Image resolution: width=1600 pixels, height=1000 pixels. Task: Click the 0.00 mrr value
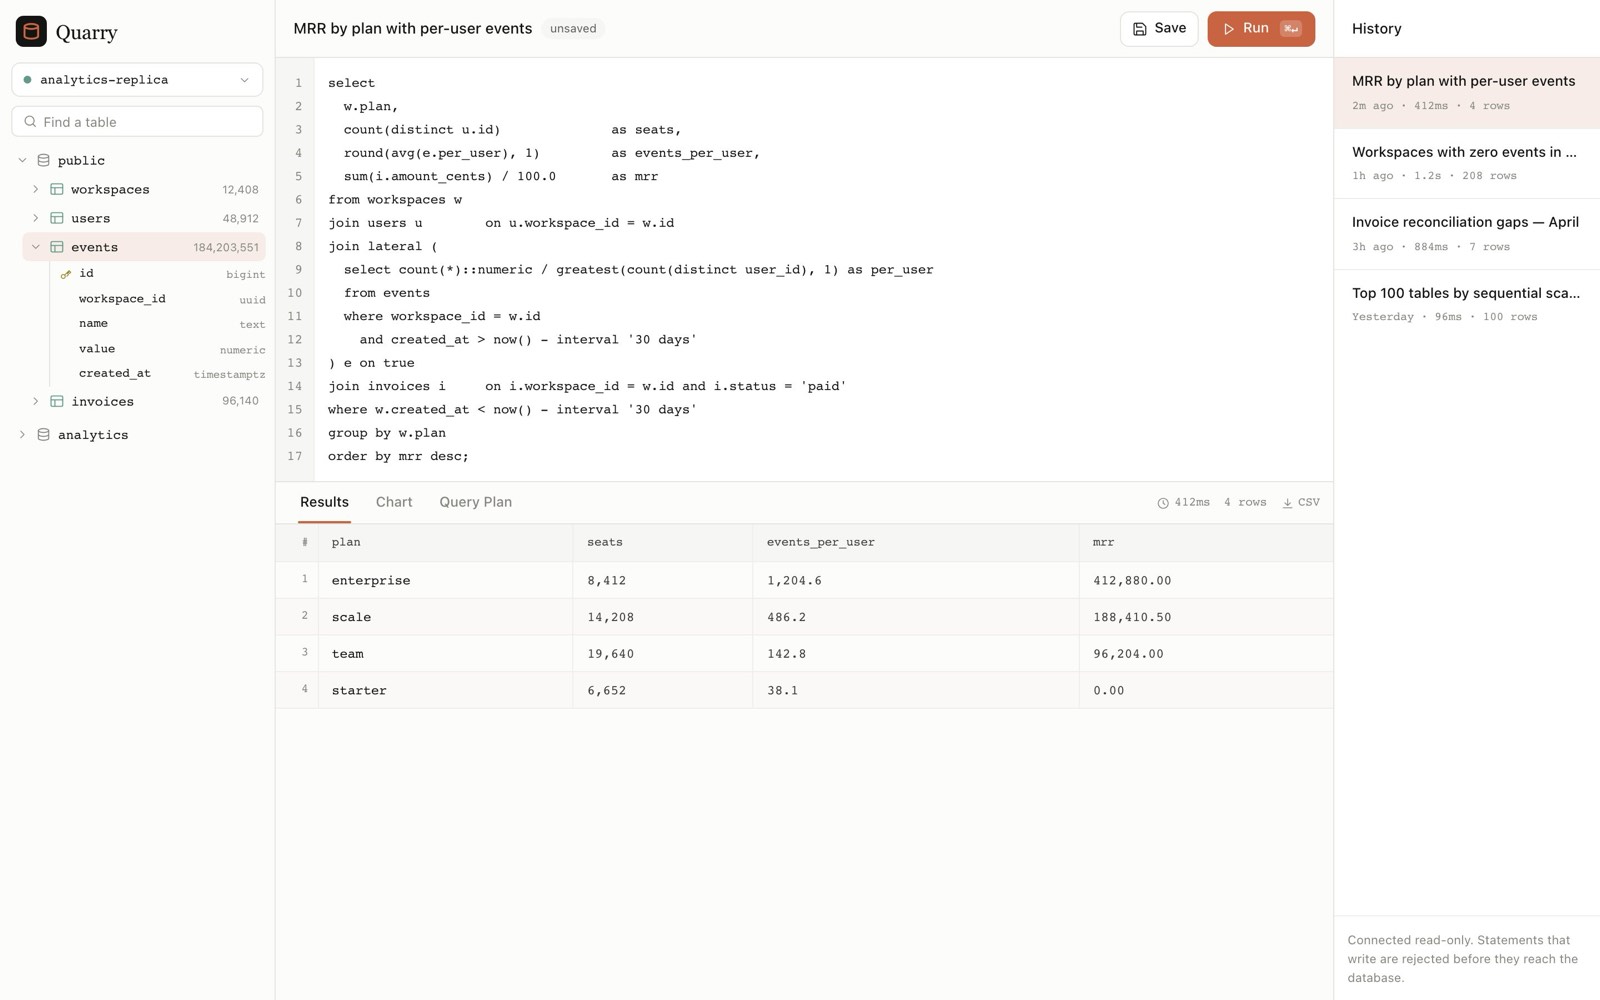pyautogui.click(x=1109, y=691)
